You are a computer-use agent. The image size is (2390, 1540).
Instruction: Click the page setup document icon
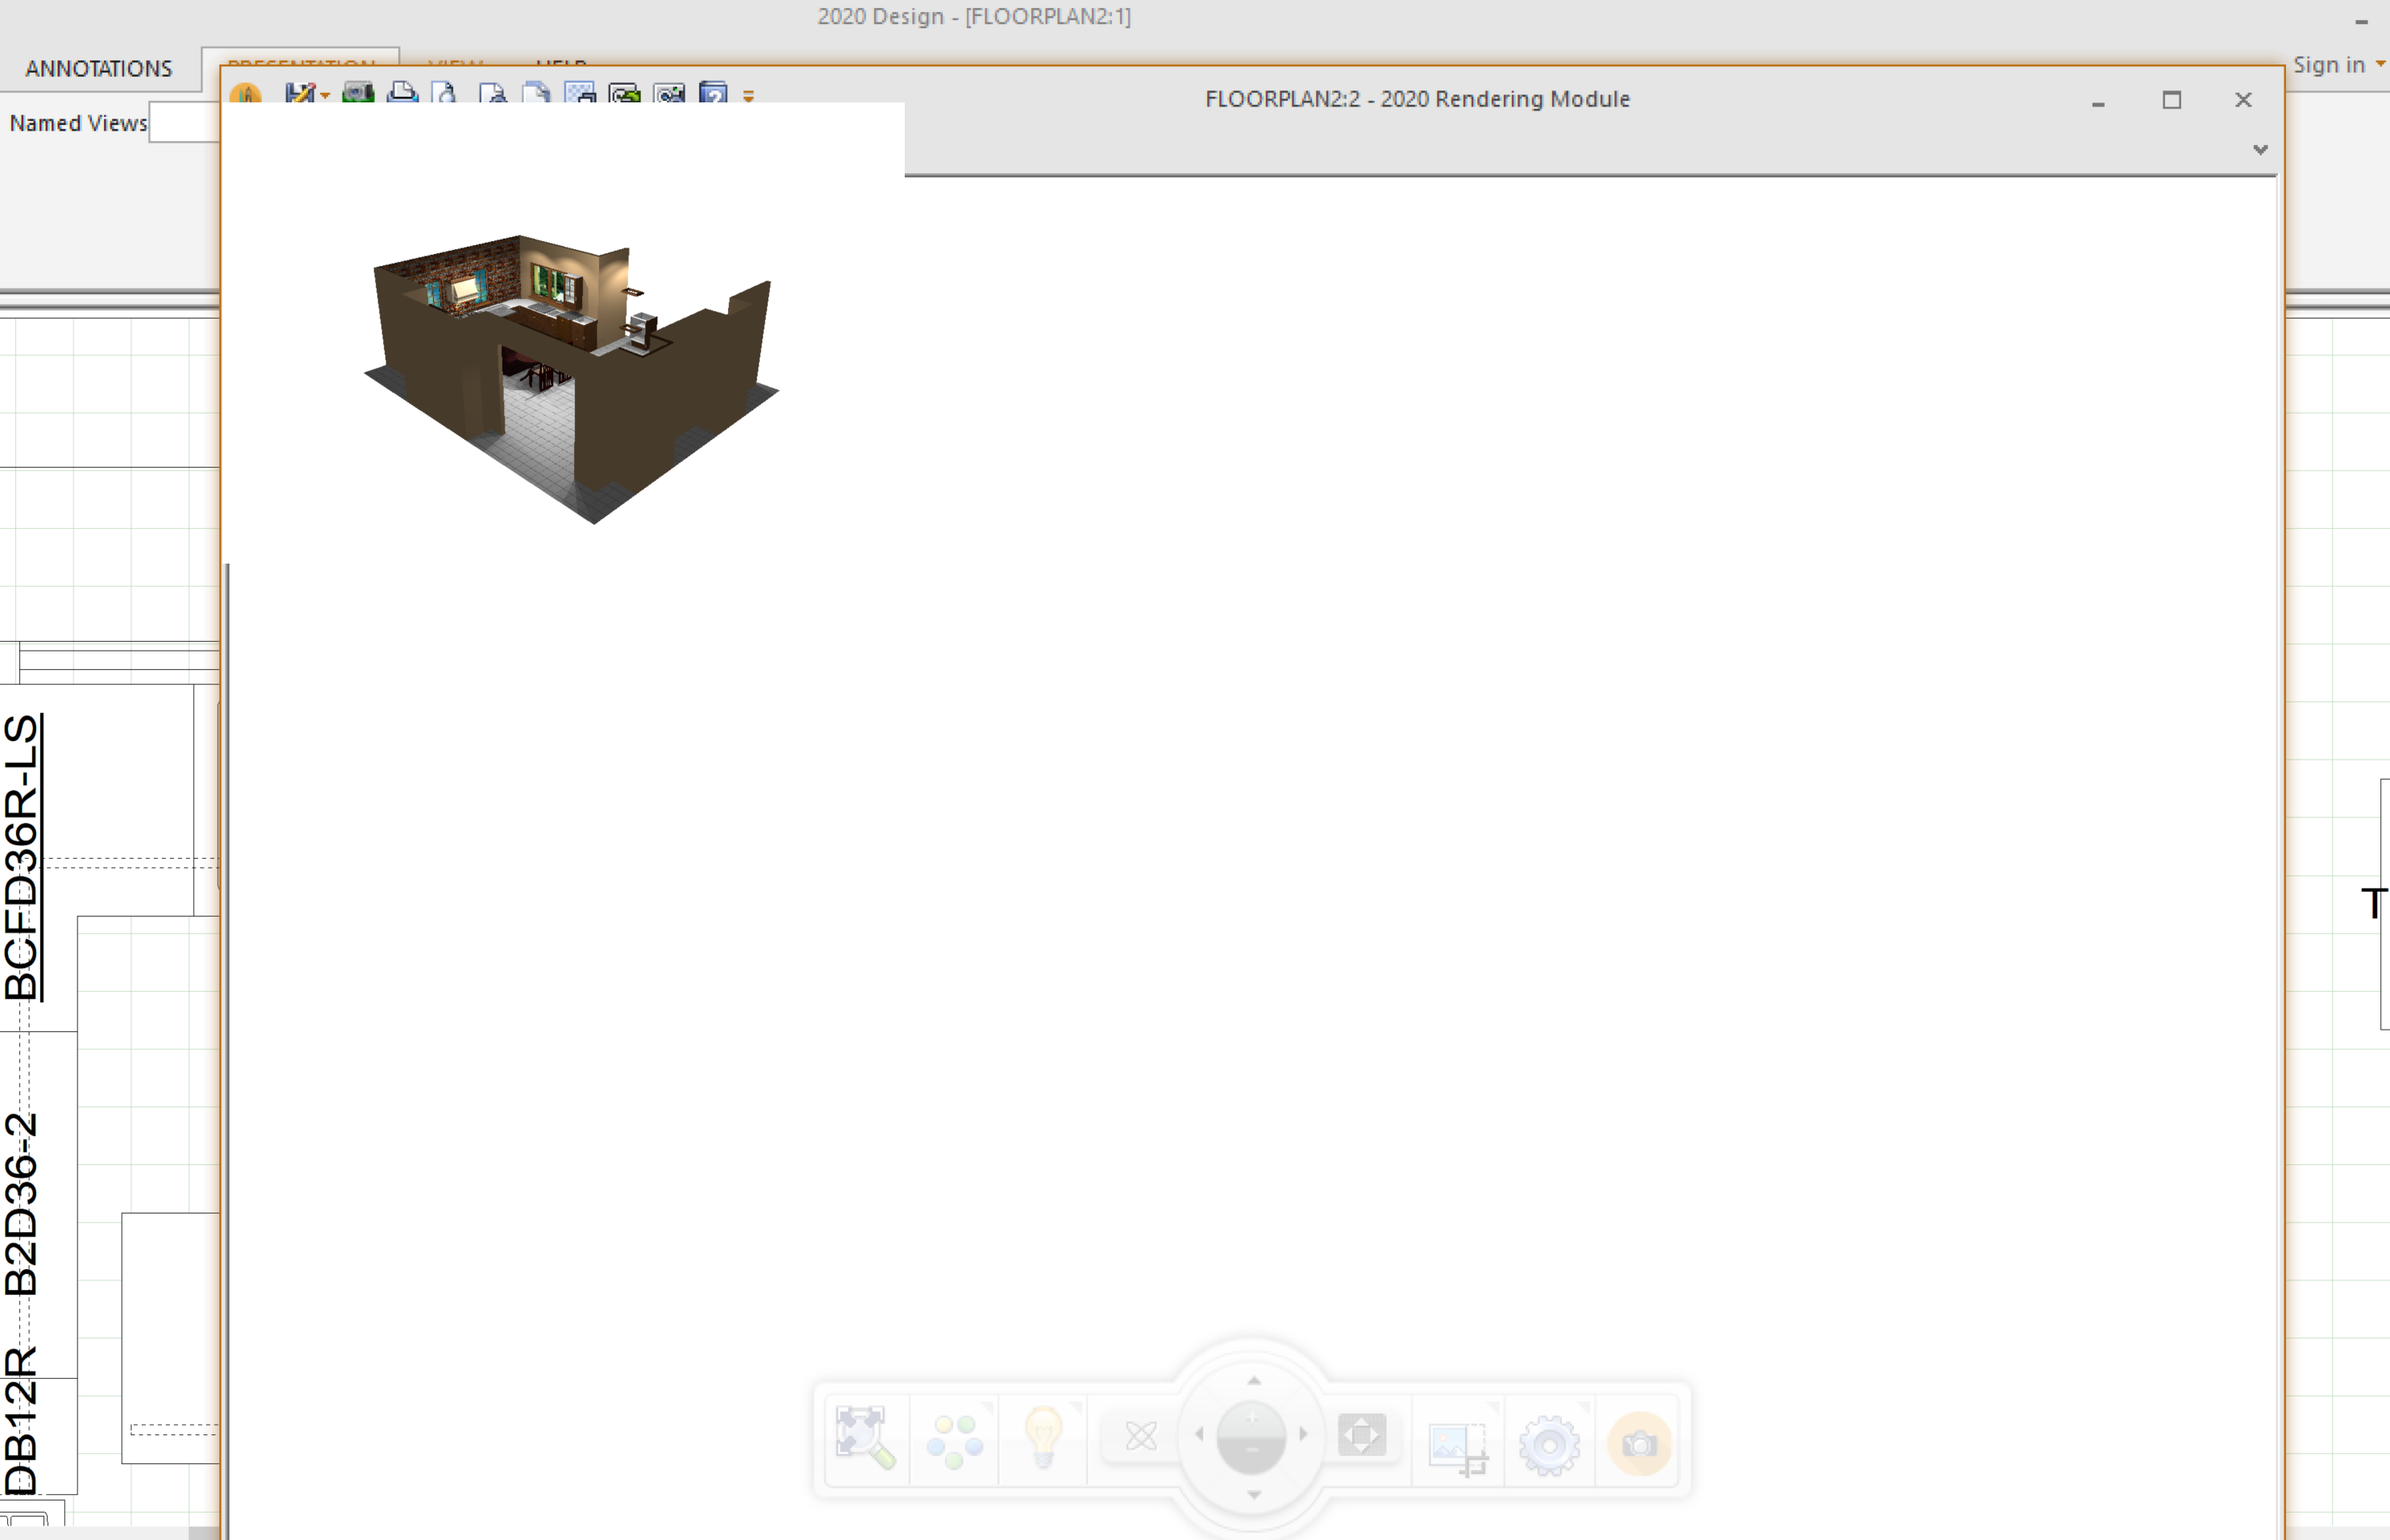coord(491,93)
